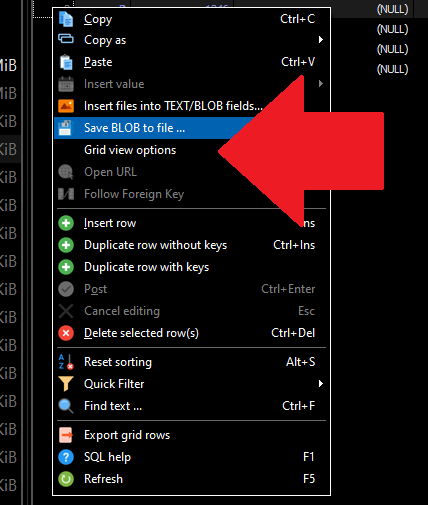The height and width of the screenshot is (505, 428).
Task: Open the Copy as menu entry
Action: click(x=192, y=40)
